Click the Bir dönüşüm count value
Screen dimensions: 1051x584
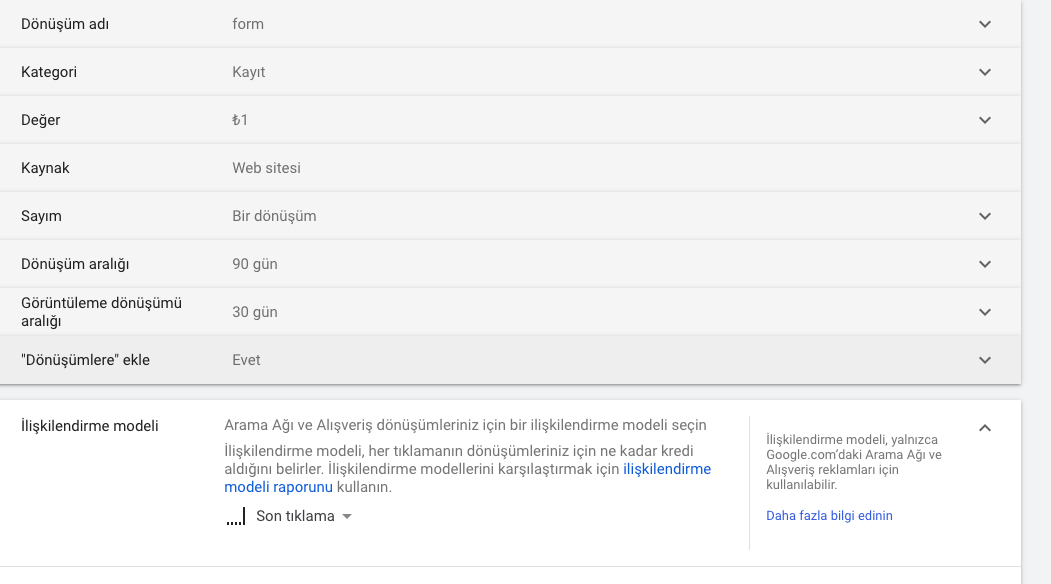pos(274,216)
